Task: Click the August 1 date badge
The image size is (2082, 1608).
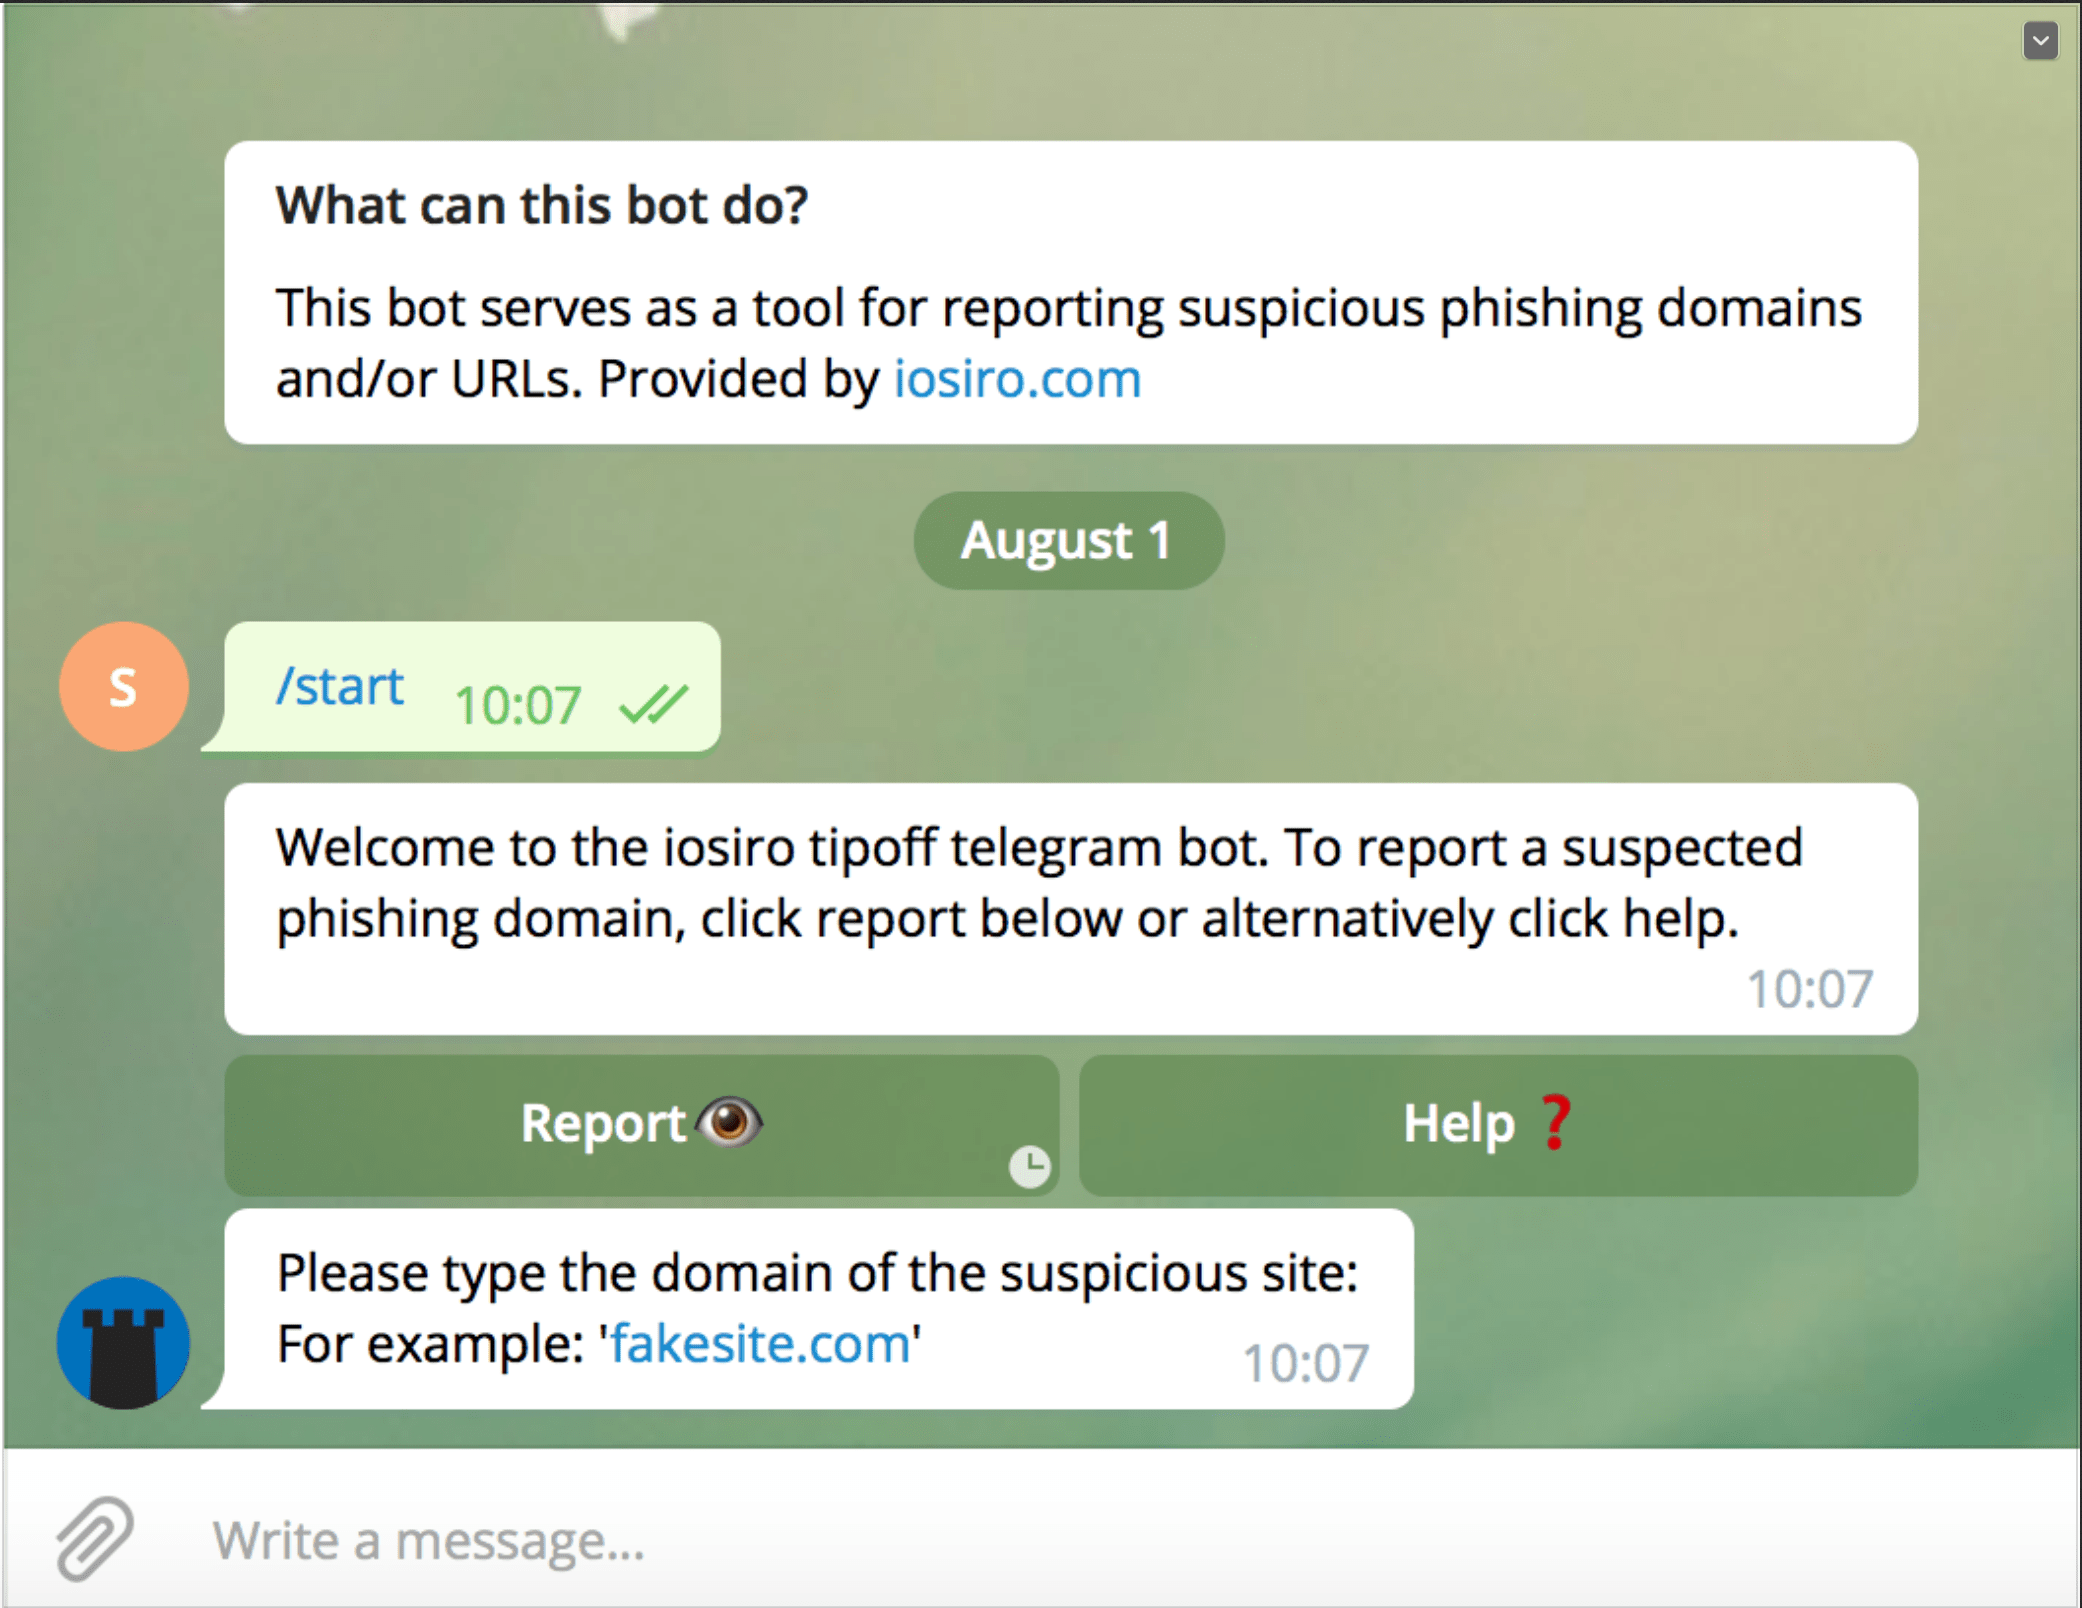Action: pyautogui.click(x=1068, y=540)
